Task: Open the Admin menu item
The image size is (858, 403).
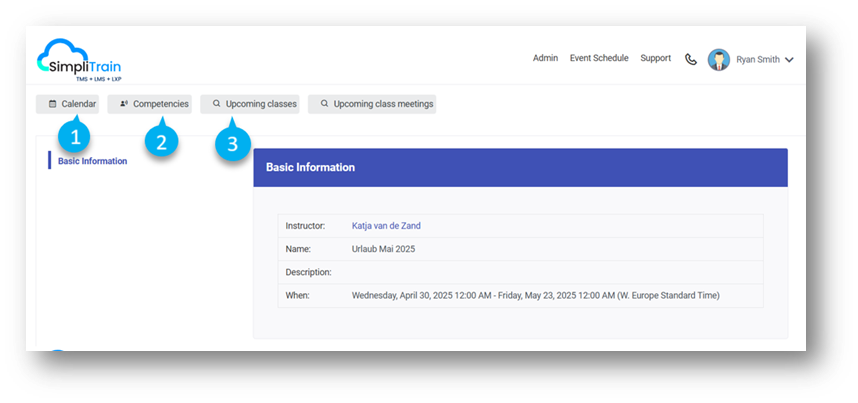Action: coord(545,58)
